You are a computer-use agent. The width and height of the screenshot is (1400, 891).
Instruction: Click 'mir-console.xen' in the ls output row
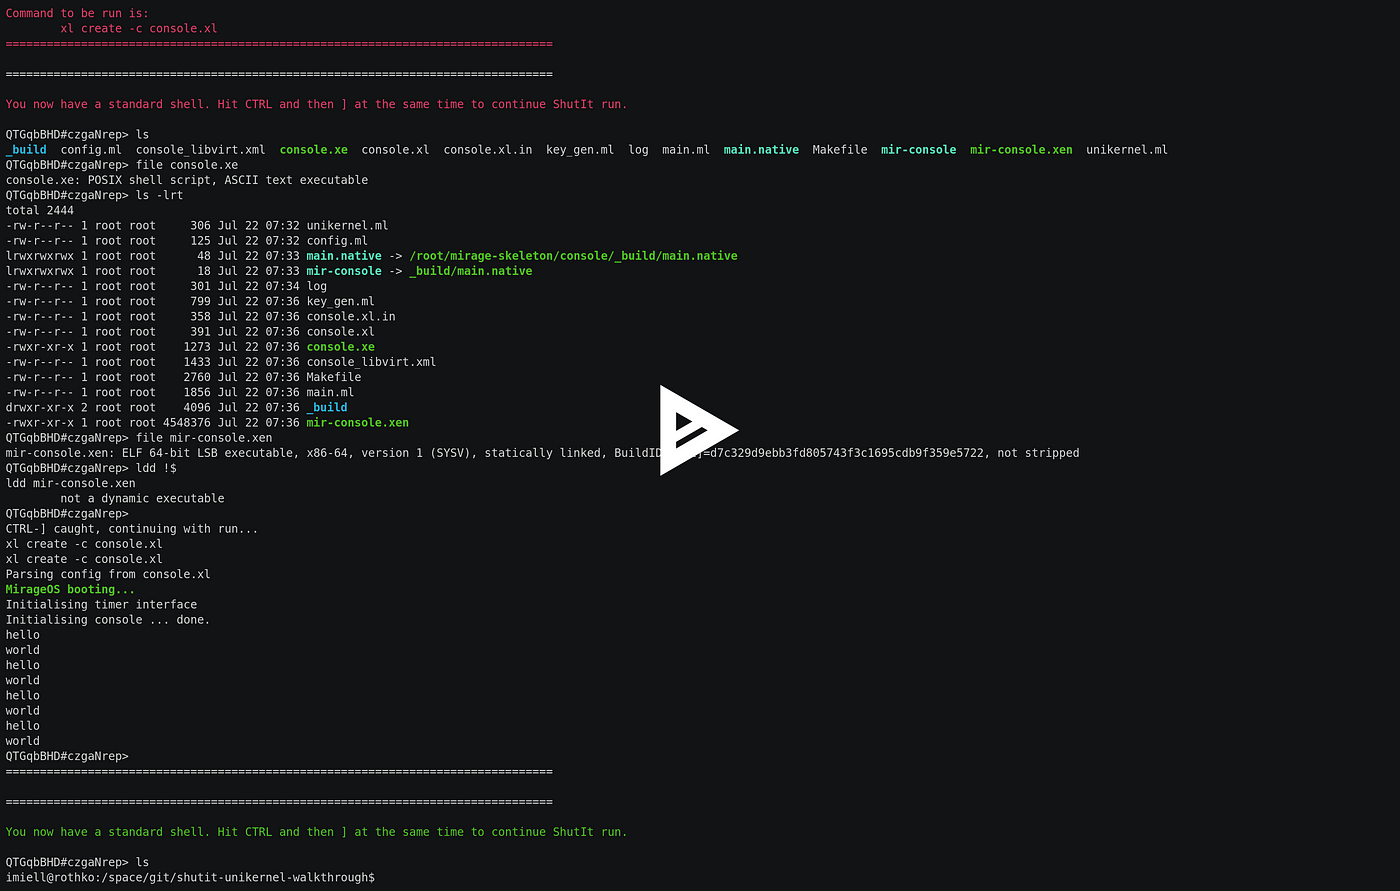pyautogui.click(x=1021, y=150)
